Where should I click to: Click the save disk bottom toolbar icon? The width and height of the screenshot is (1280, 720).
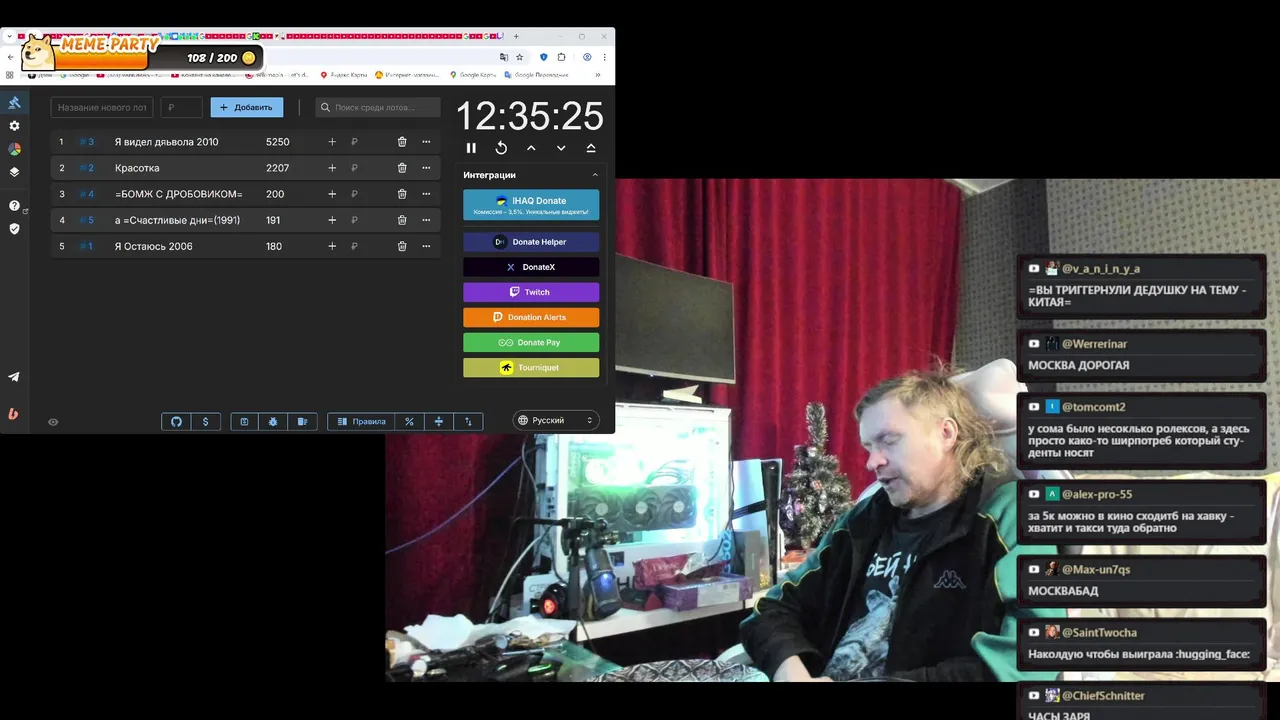(245, 422)
